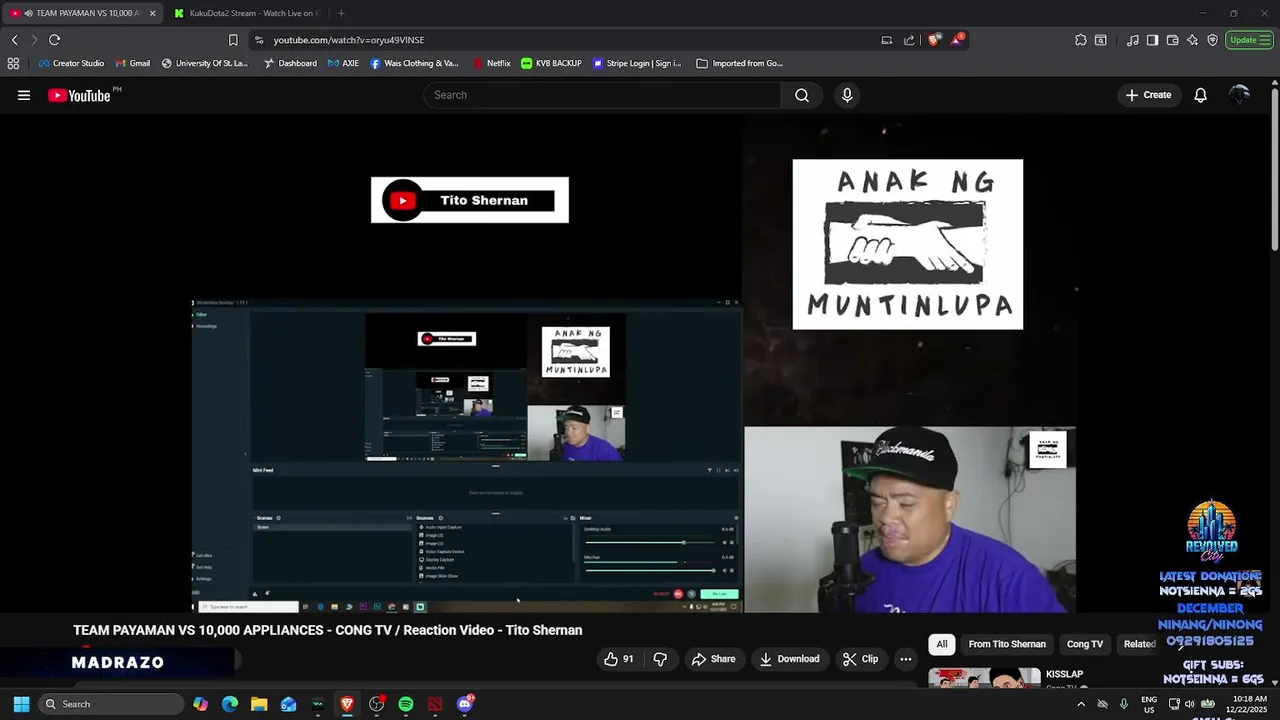Open Brave playlist music note icon
This screenshot has height=720, width=1280.
point(1133,40)
